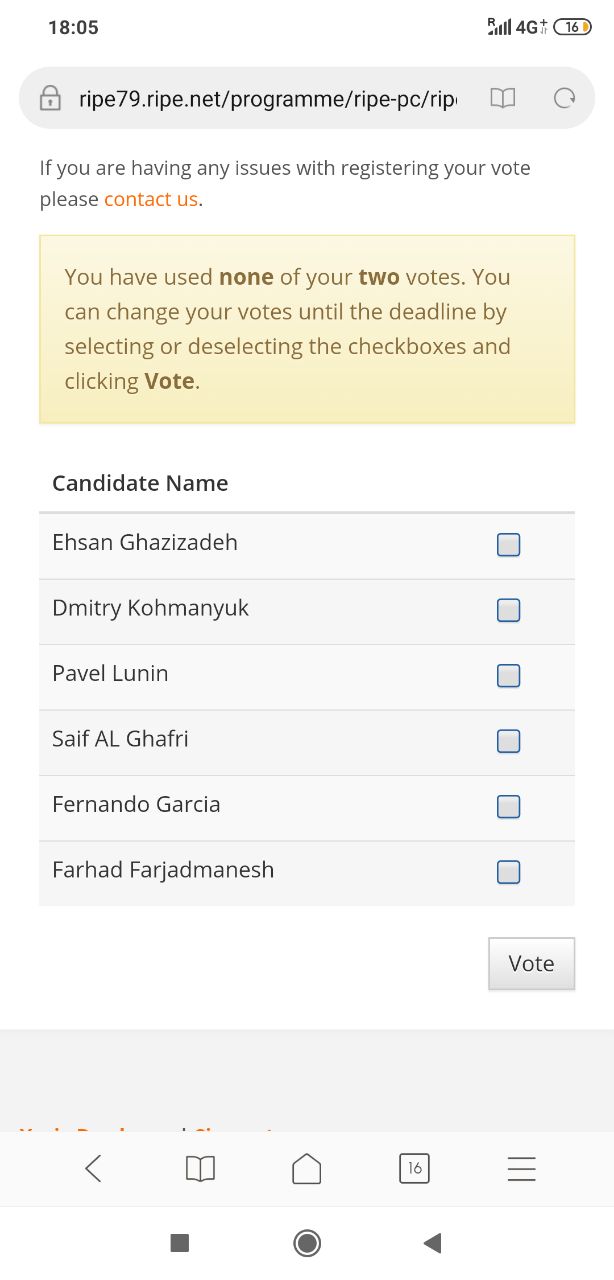Open bookmarks from bottom toolbar book icon
Screen dimensions: 614x1280
point(200,1168)
